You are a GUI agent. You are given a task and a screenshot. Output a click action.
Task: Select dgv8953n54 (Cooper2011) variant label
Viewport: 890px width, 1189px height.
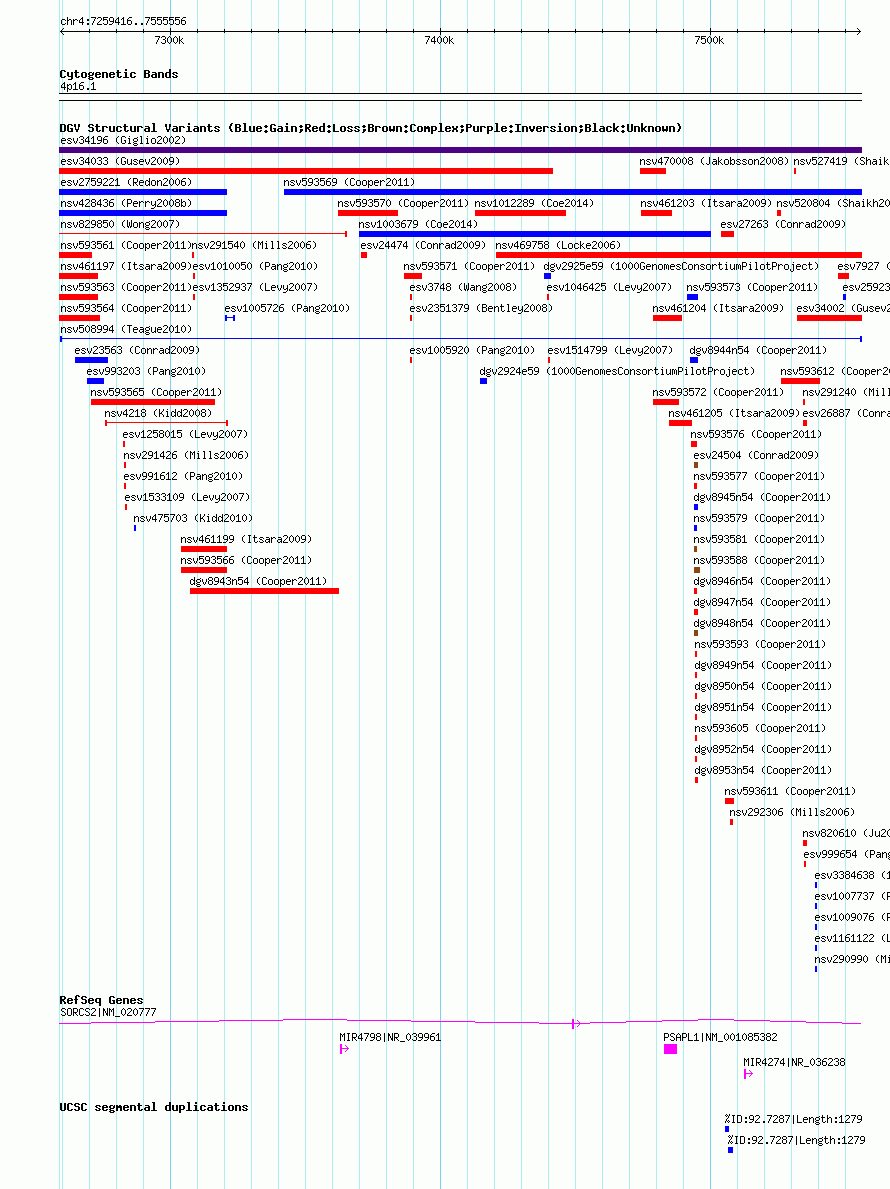pos(763,770)
